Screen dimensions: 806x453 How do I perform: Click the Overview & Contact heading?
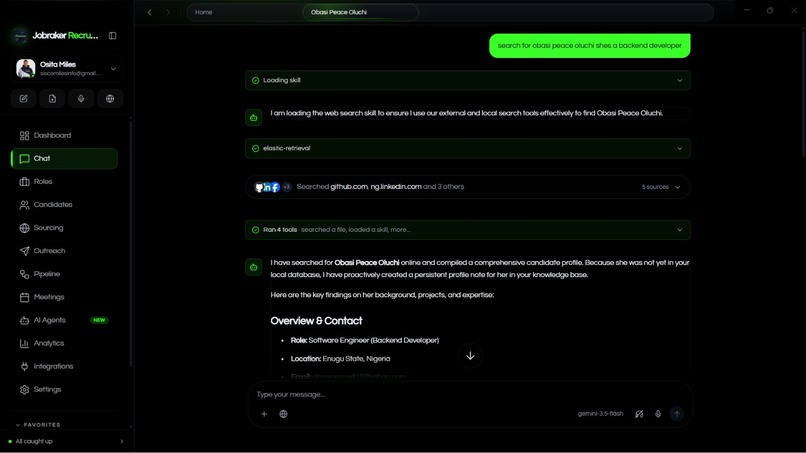[x=316, y=321]
